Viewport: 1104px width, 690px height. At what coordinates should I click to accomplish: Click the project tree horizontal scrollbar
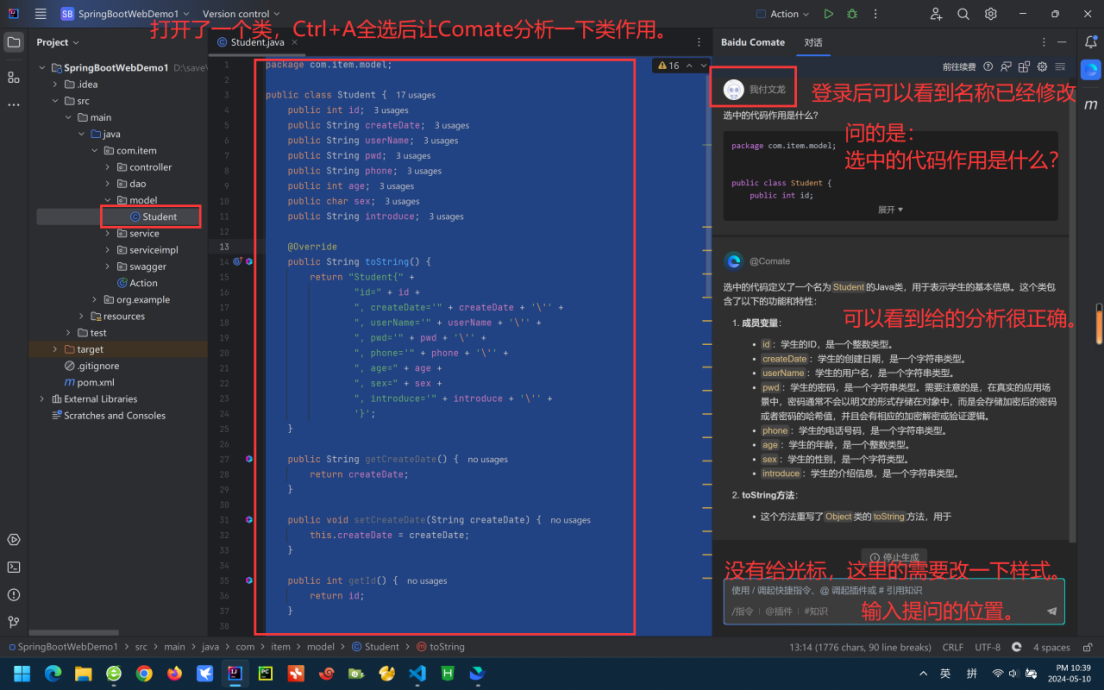click(74, 632)
